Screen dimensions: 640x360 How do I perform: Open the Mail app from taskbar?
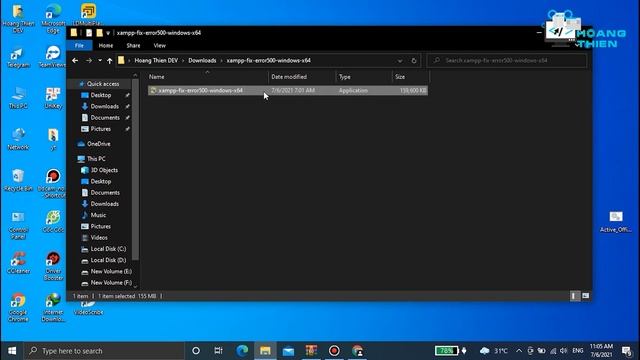288,351
